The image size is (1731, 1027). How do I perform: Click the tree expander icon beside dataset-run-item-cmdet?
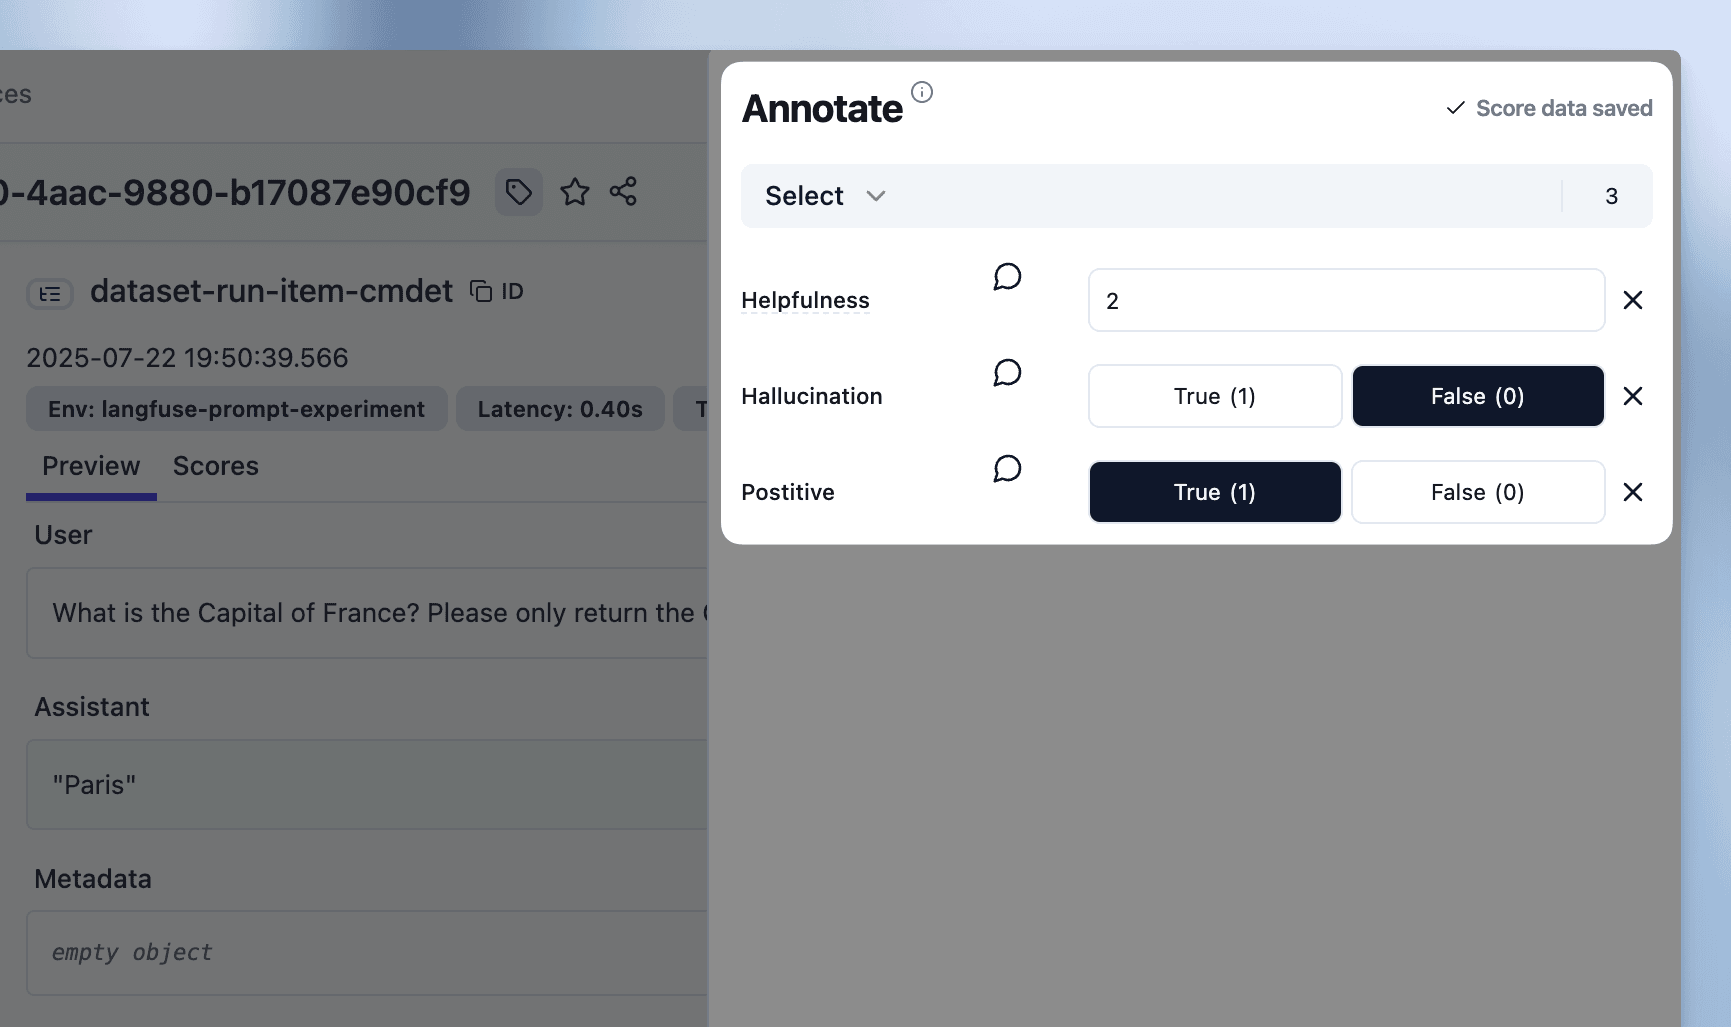coord(50,293)
